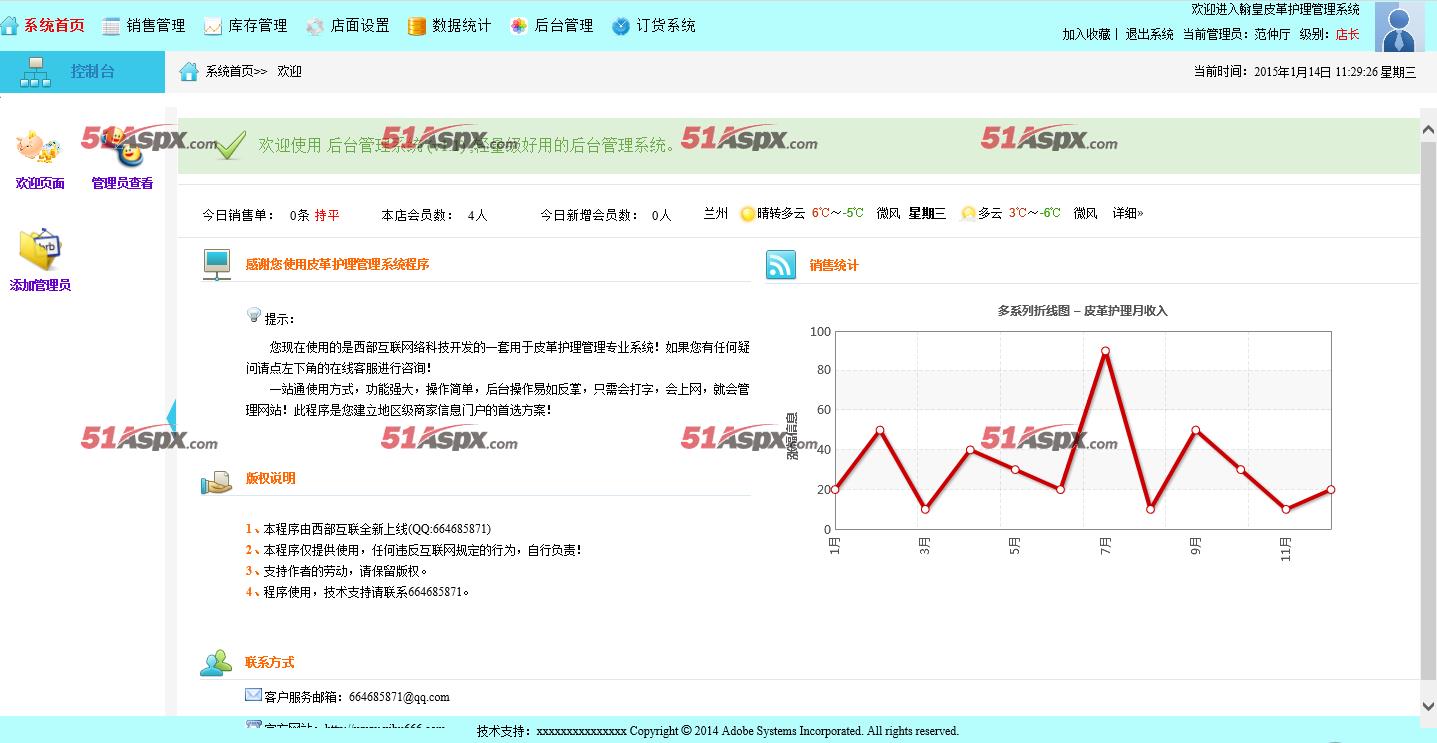Click the green checkmark welcome icon

click(230, 146)
